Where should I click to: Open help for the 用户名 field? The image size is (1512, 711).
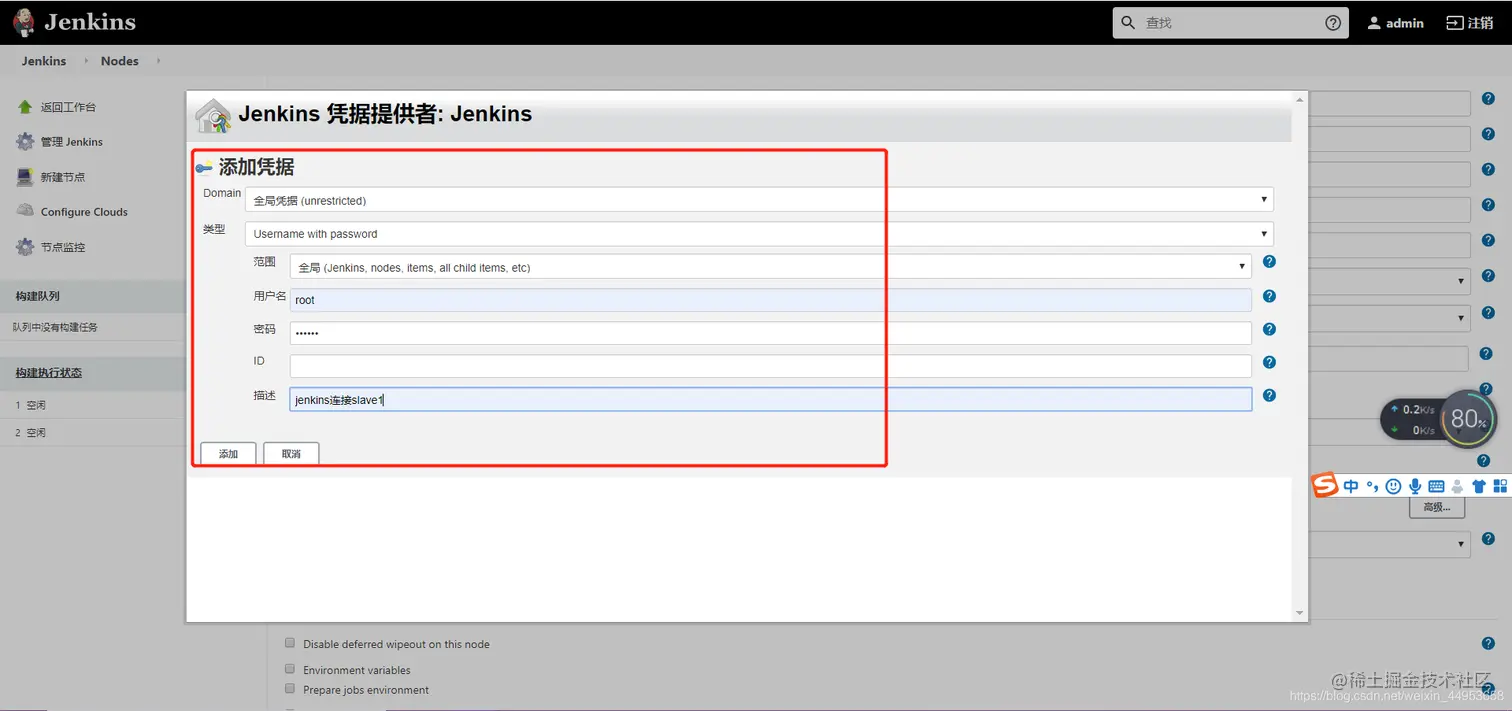(x=1269, y=296)
